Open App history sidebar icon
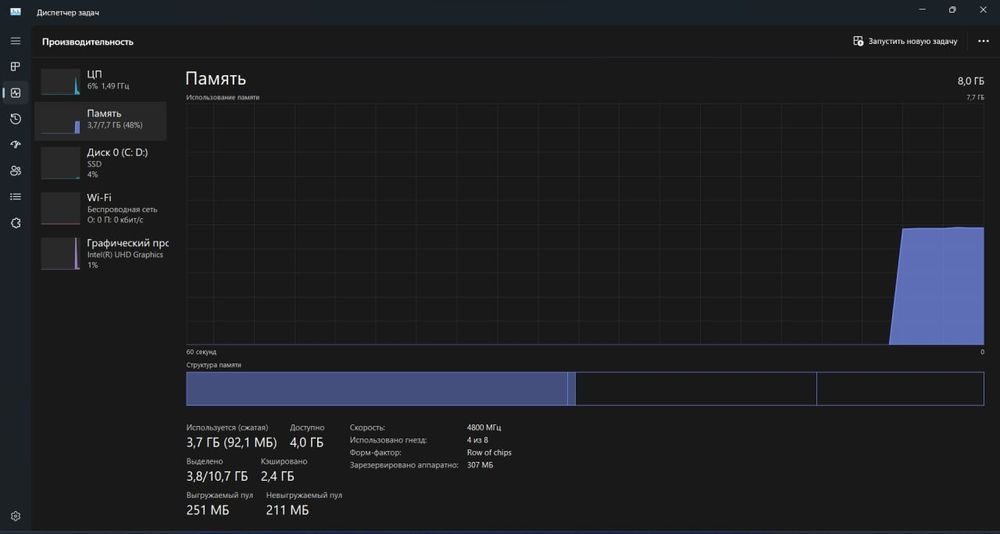 [16, 119]
